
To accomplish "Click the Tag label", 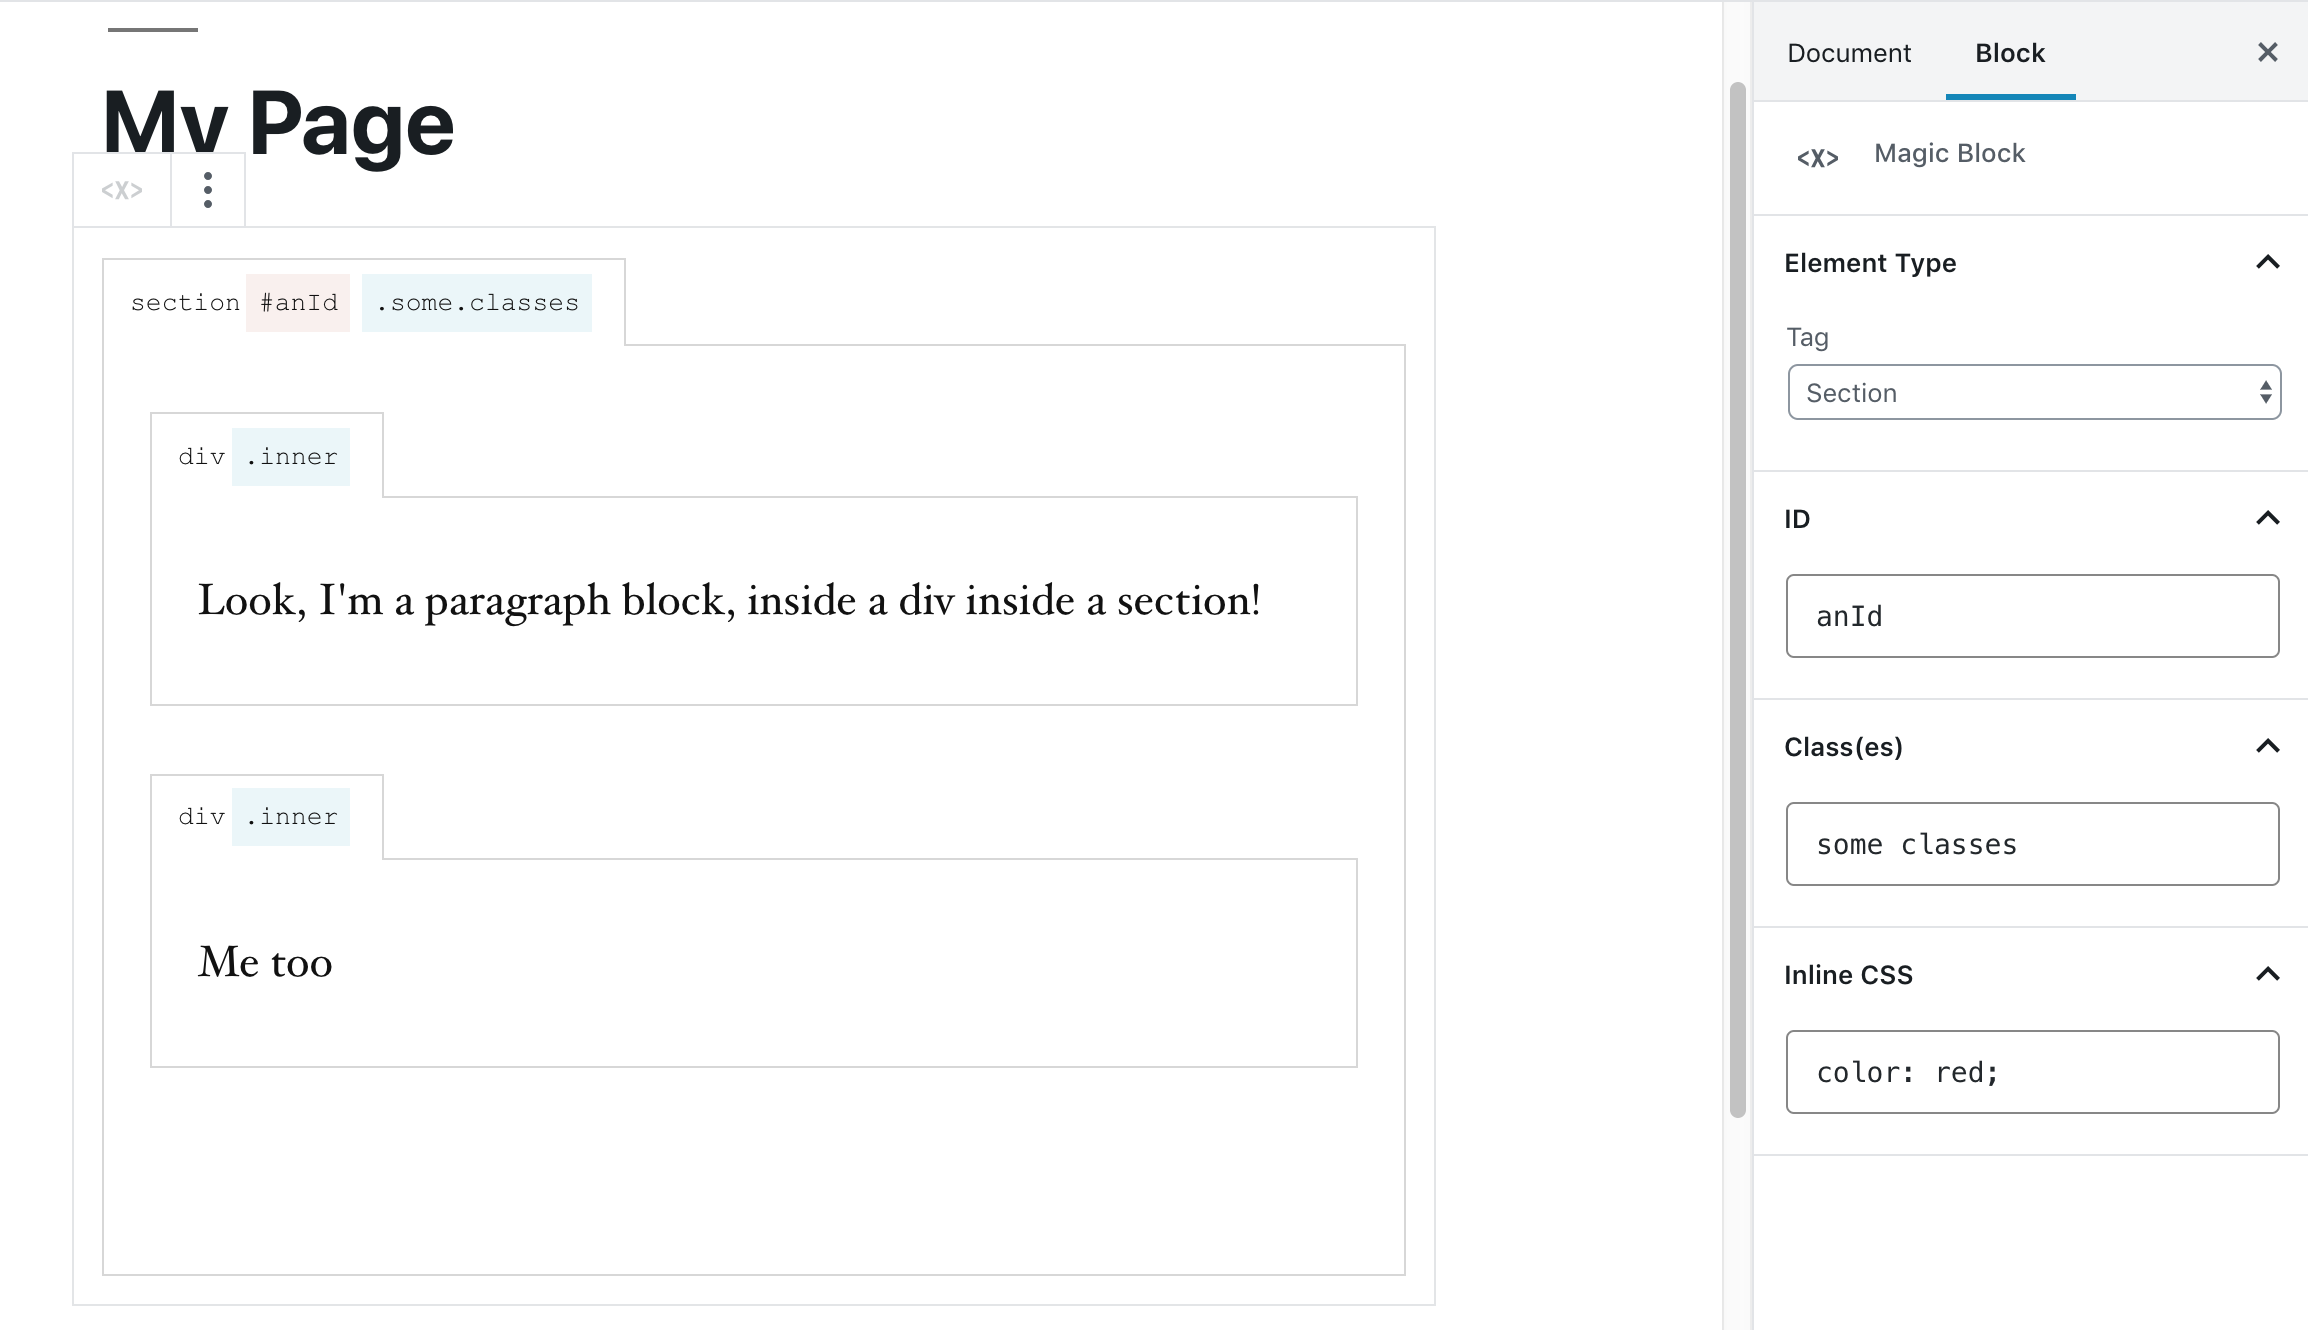I will pos(1807,338).
